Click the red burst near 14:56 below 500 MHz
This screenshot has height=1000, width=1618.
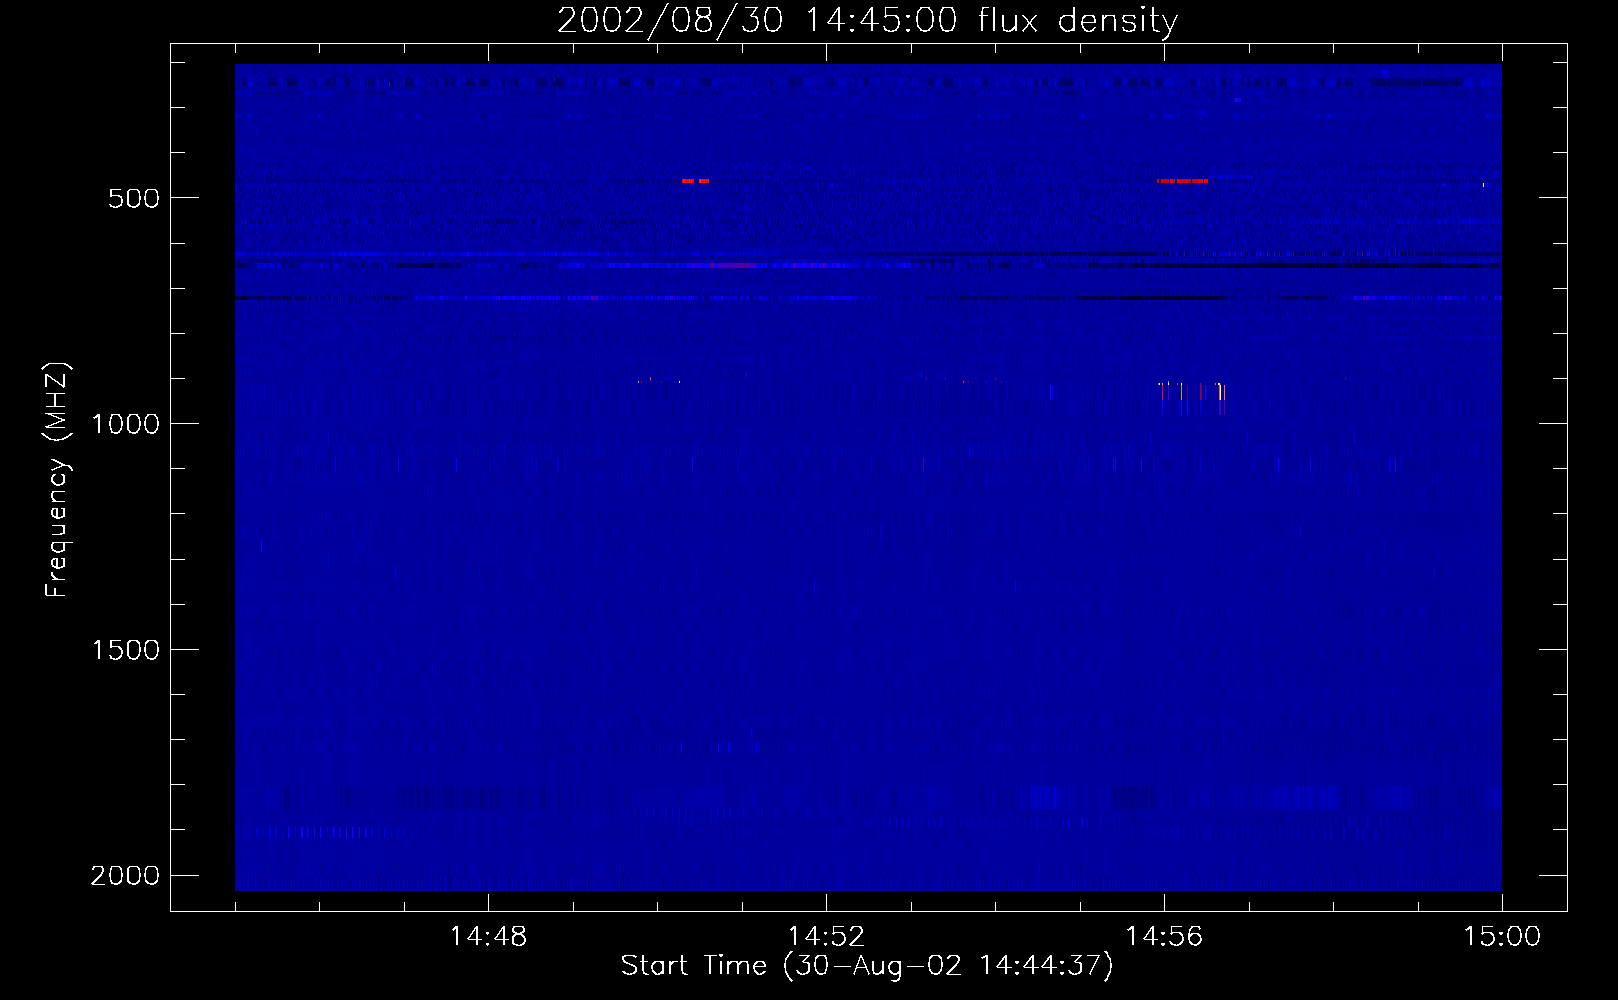[x=1182, y=181]
